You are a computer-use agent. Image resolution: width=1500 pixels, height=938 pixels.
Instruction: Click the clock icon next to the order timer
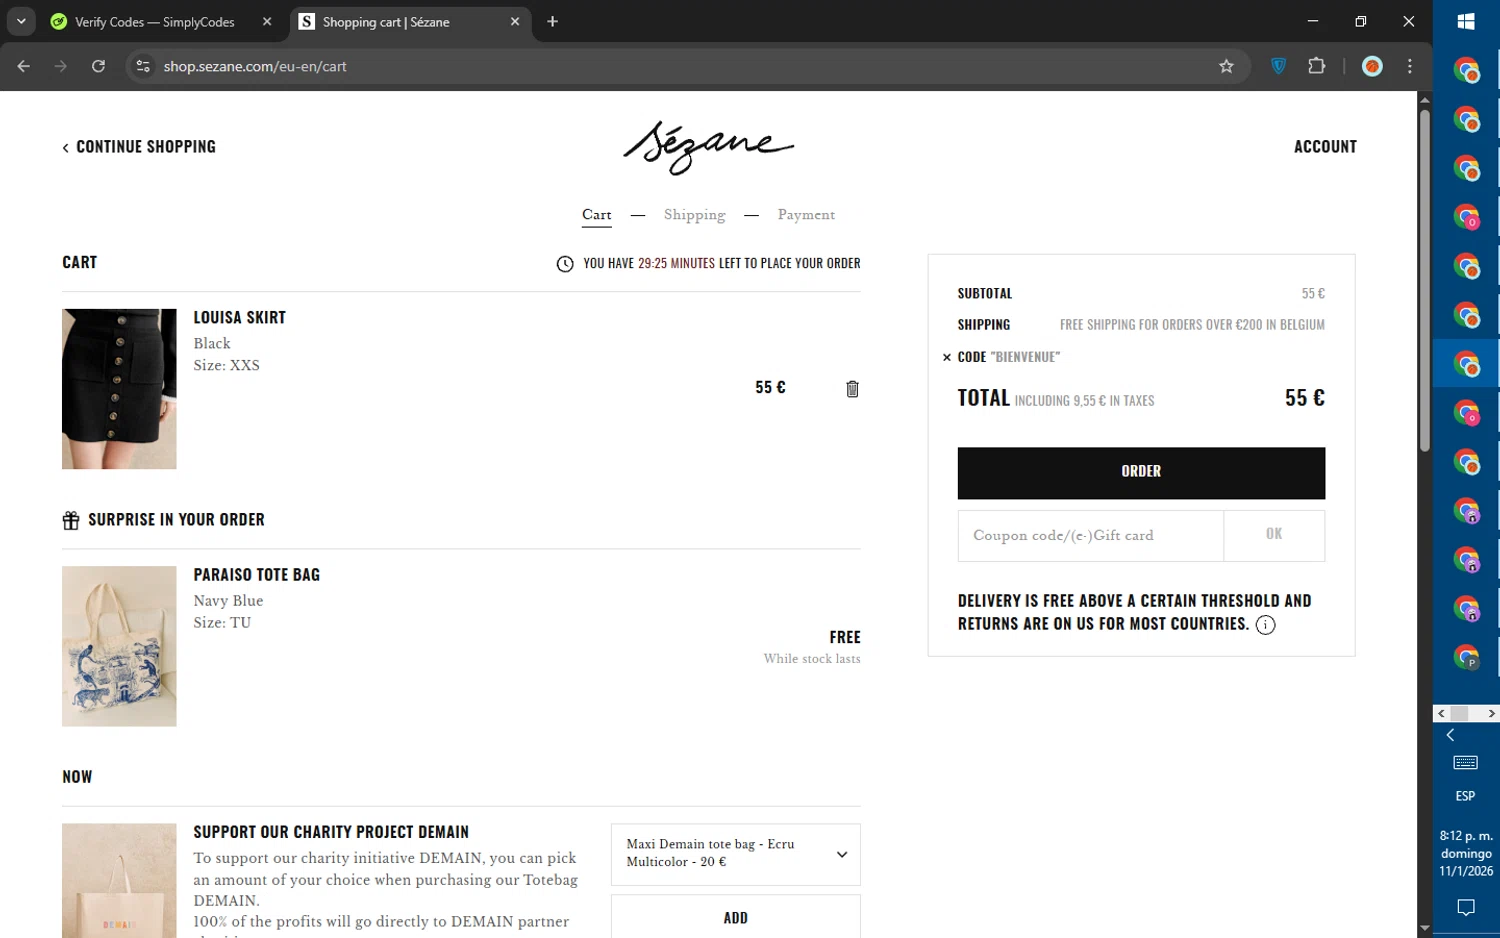(565, 264)
